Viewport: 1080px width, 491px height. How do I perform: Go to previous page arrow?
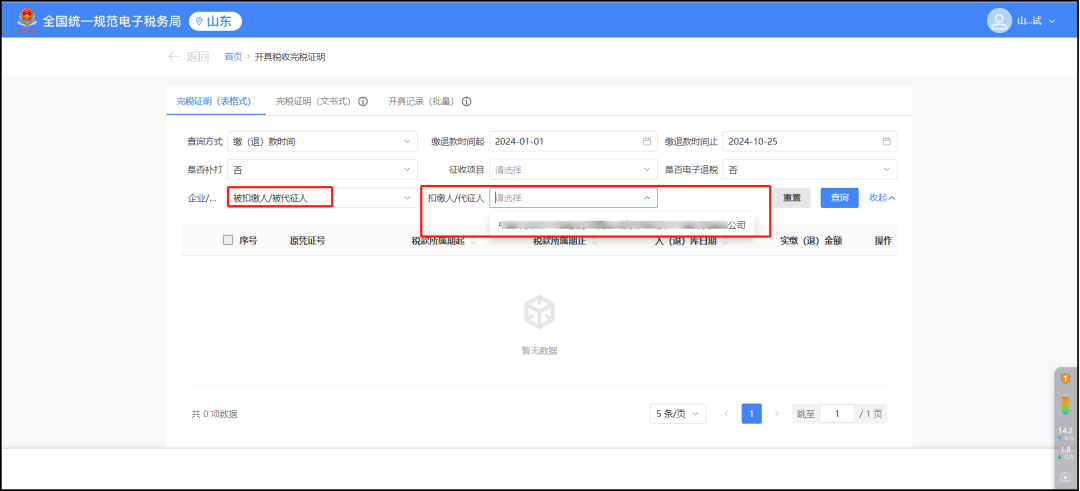tap(727, 414)
